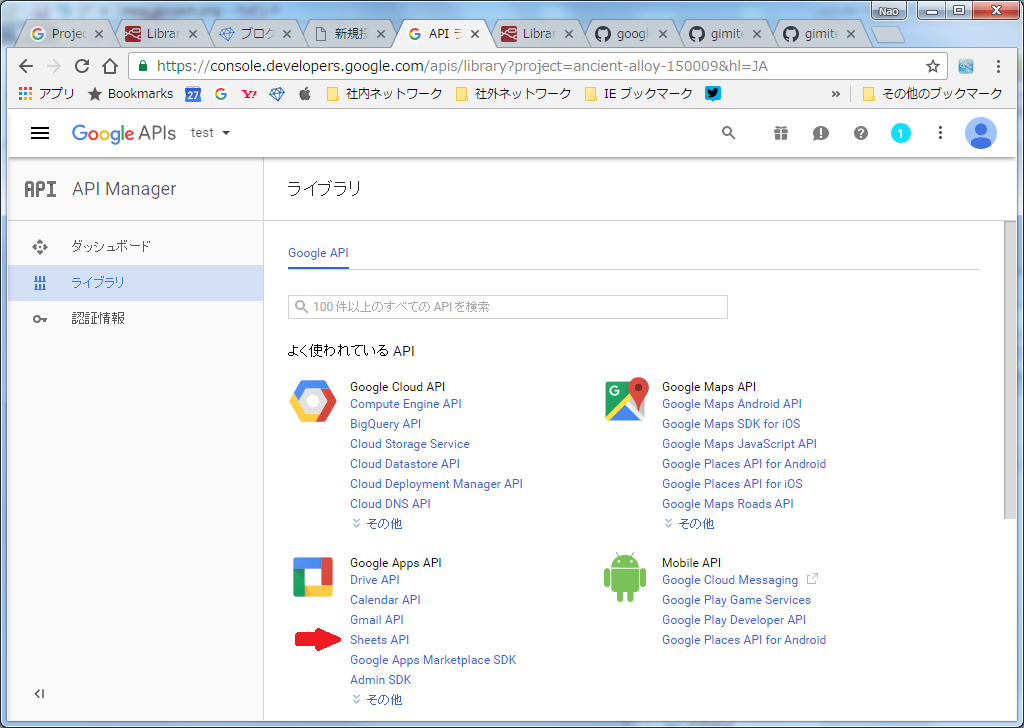Click the page vertical scrollbar
Image resolution: width=1024 pixels, height=728 pixels.
(1010, 370)
